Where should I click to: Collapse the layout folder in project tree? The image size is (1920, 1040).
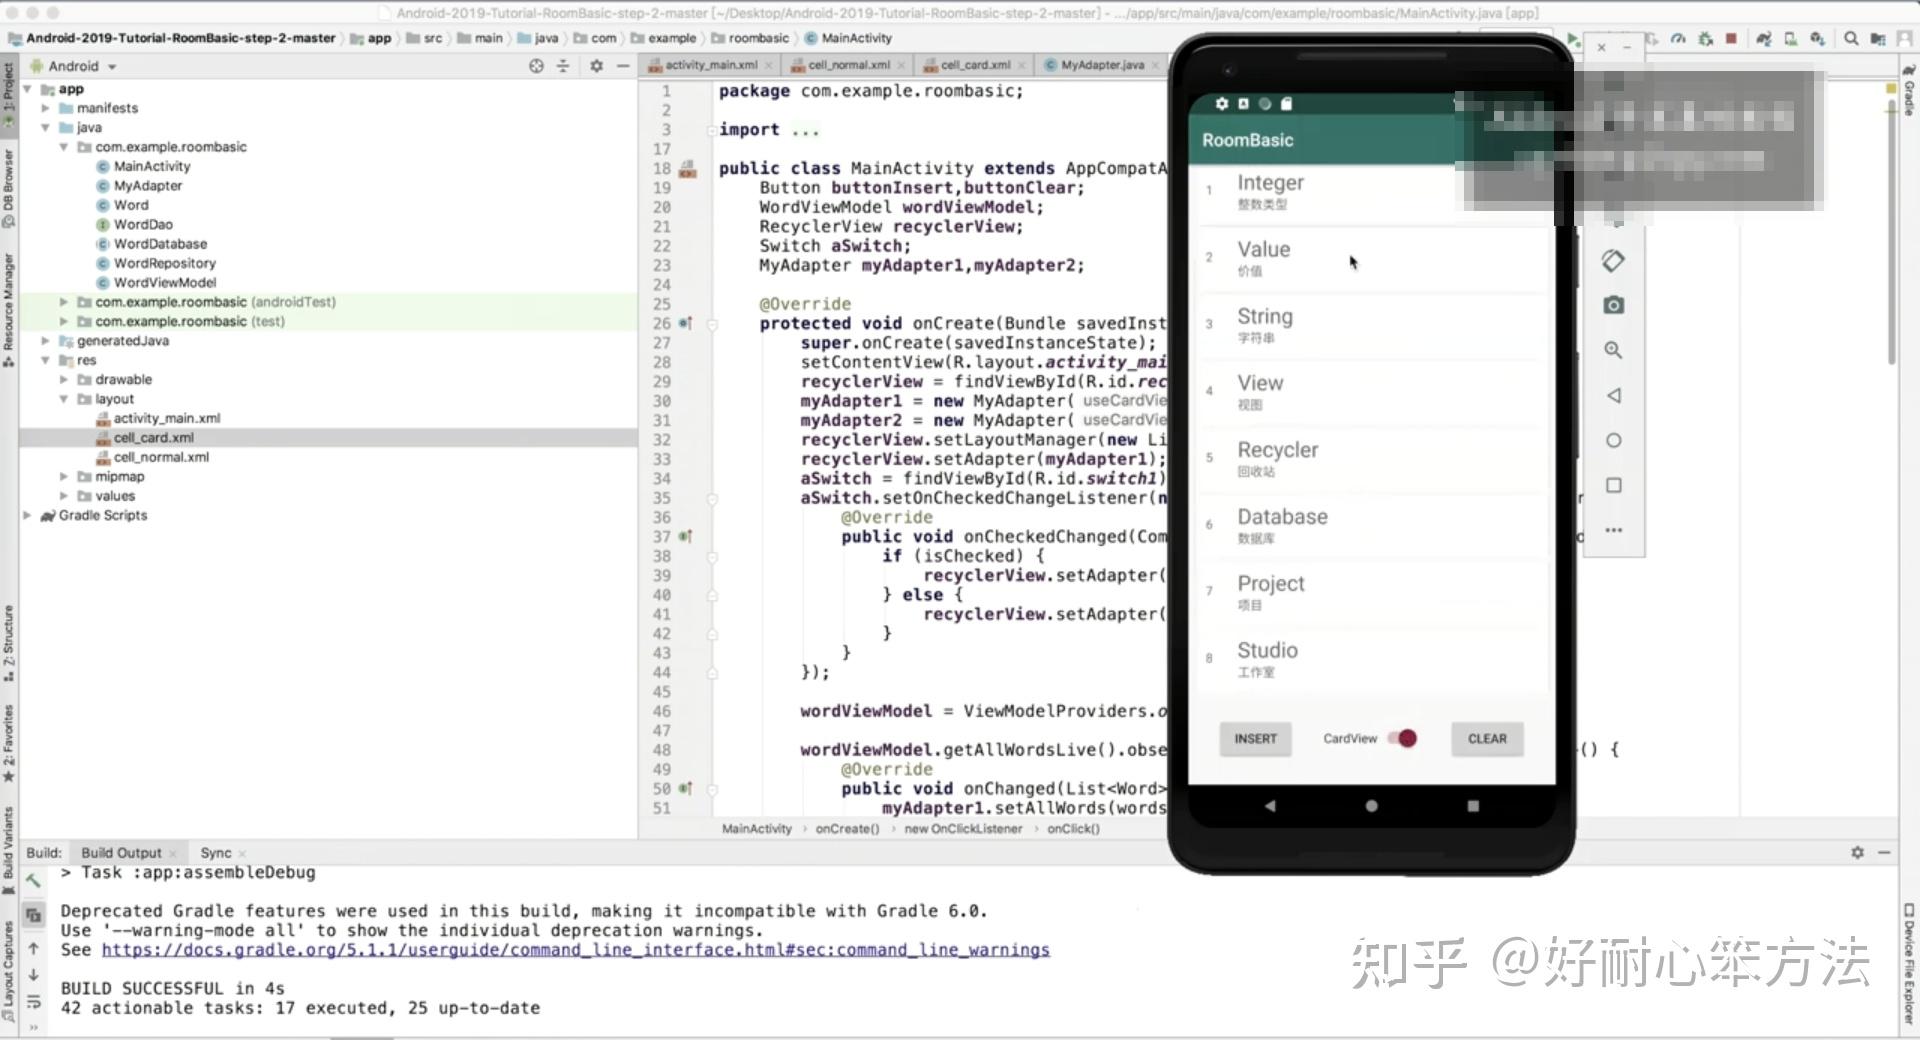[64, 398]
